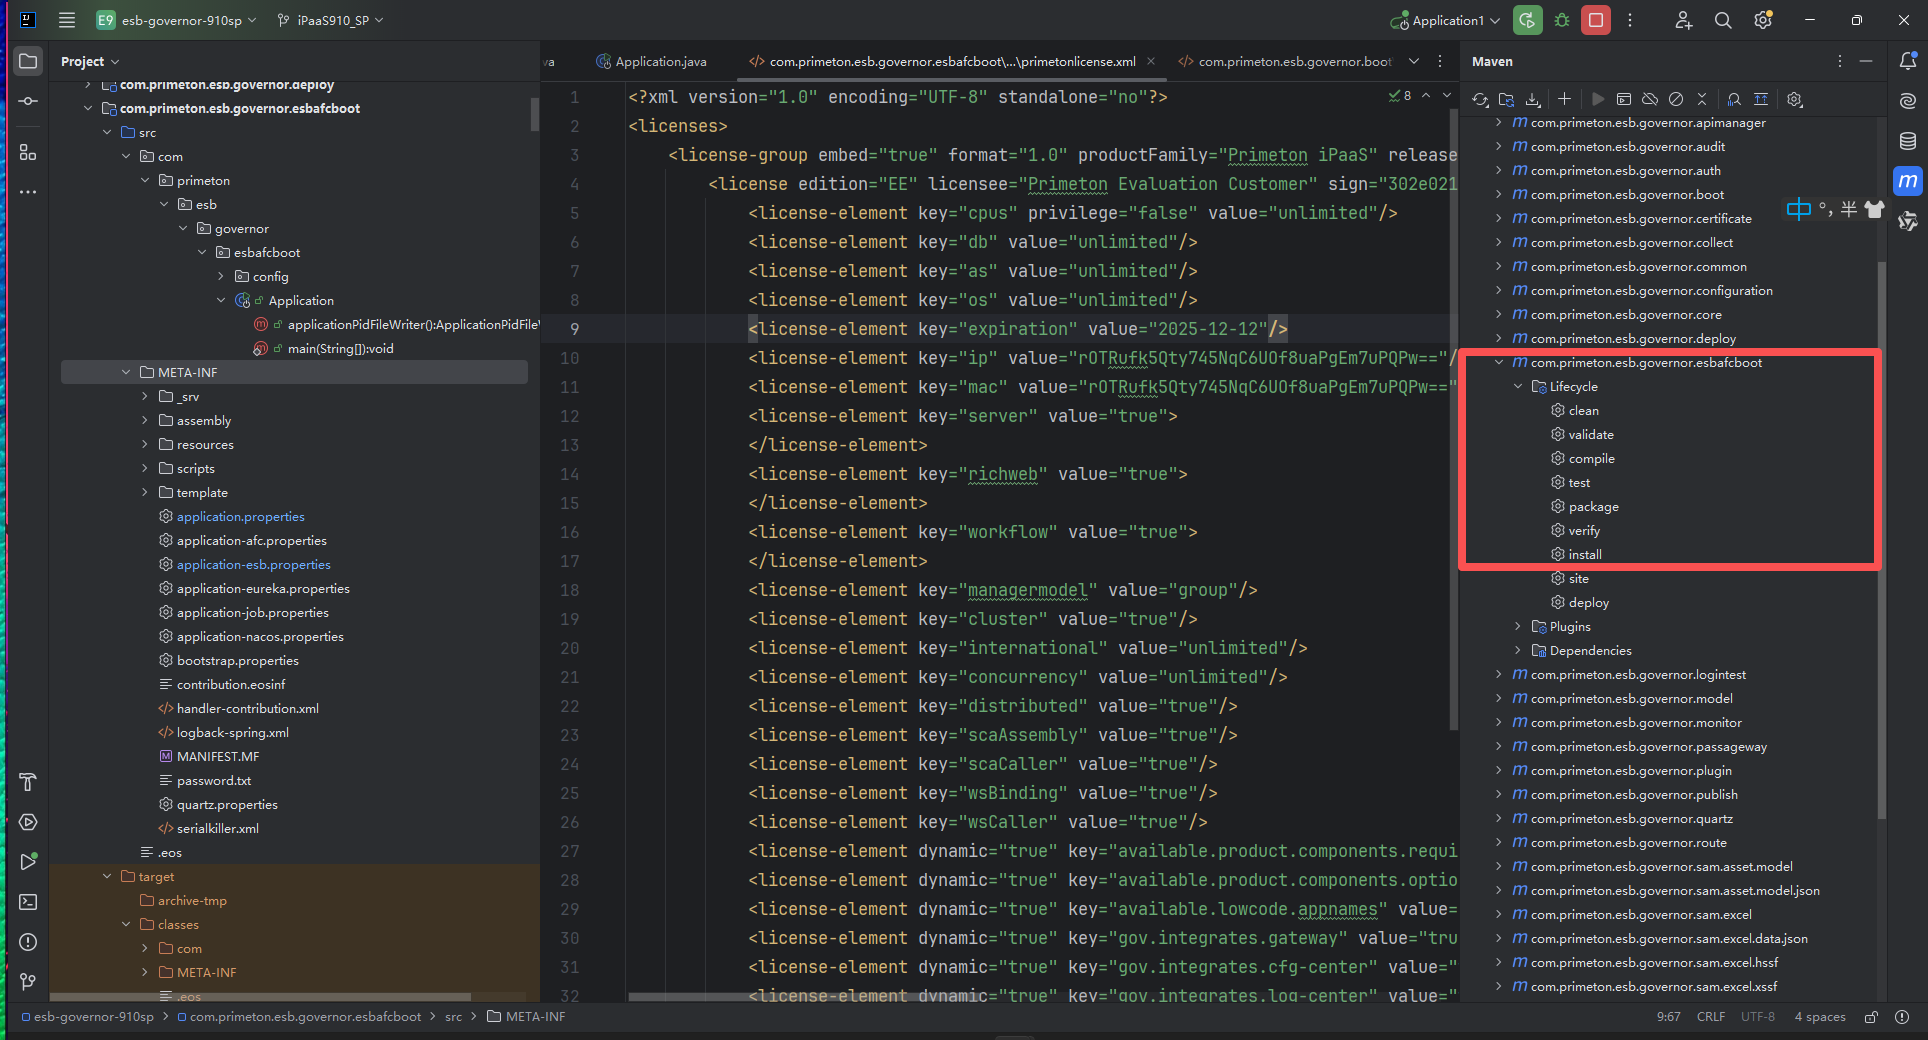Image resolution: width=1928 pixels, height=1040 pixels.
Task: Open the Database tool window
Action: point(1908,141)
